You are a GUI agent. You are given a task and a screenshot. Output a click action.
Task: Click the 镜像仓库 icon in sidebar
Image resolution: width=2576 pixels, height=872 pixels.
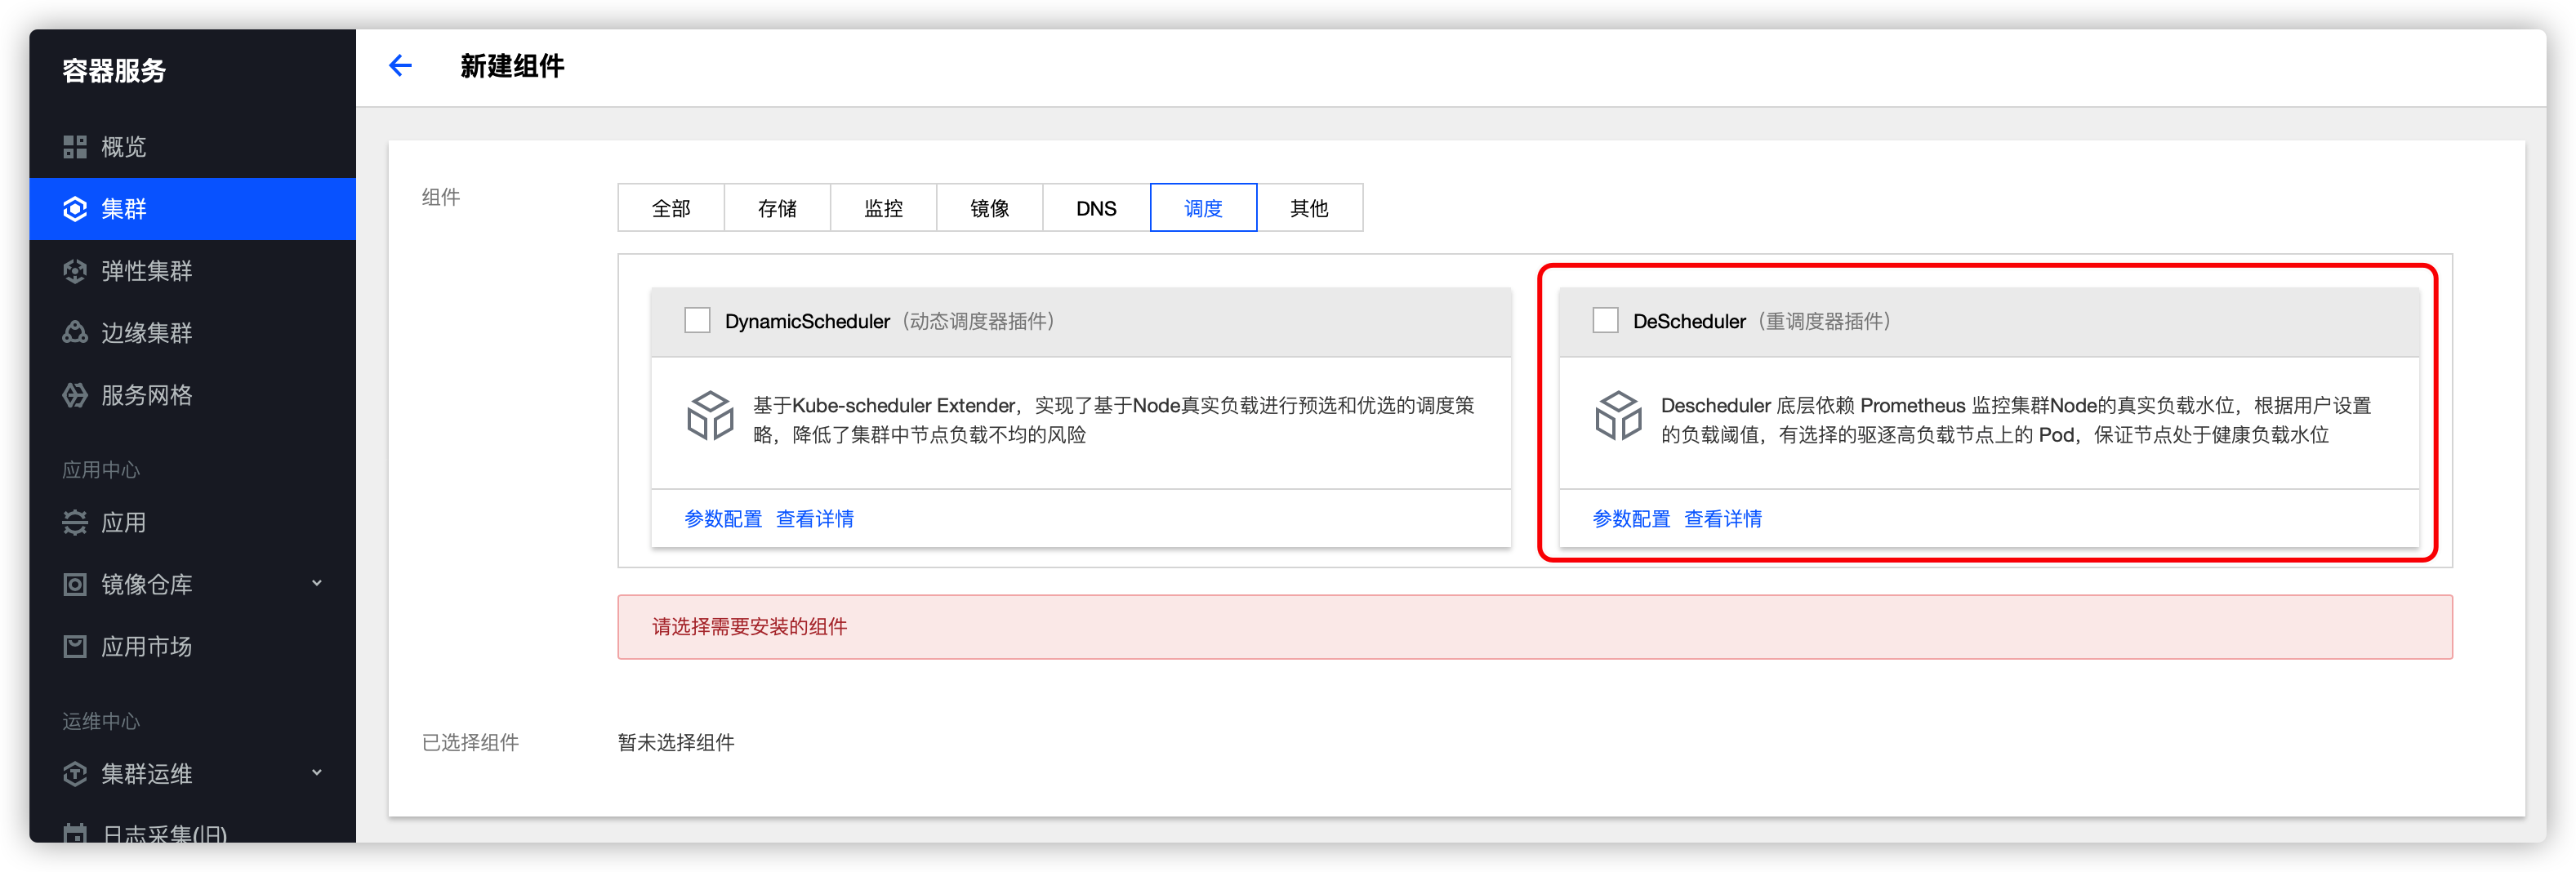point(75,584)
